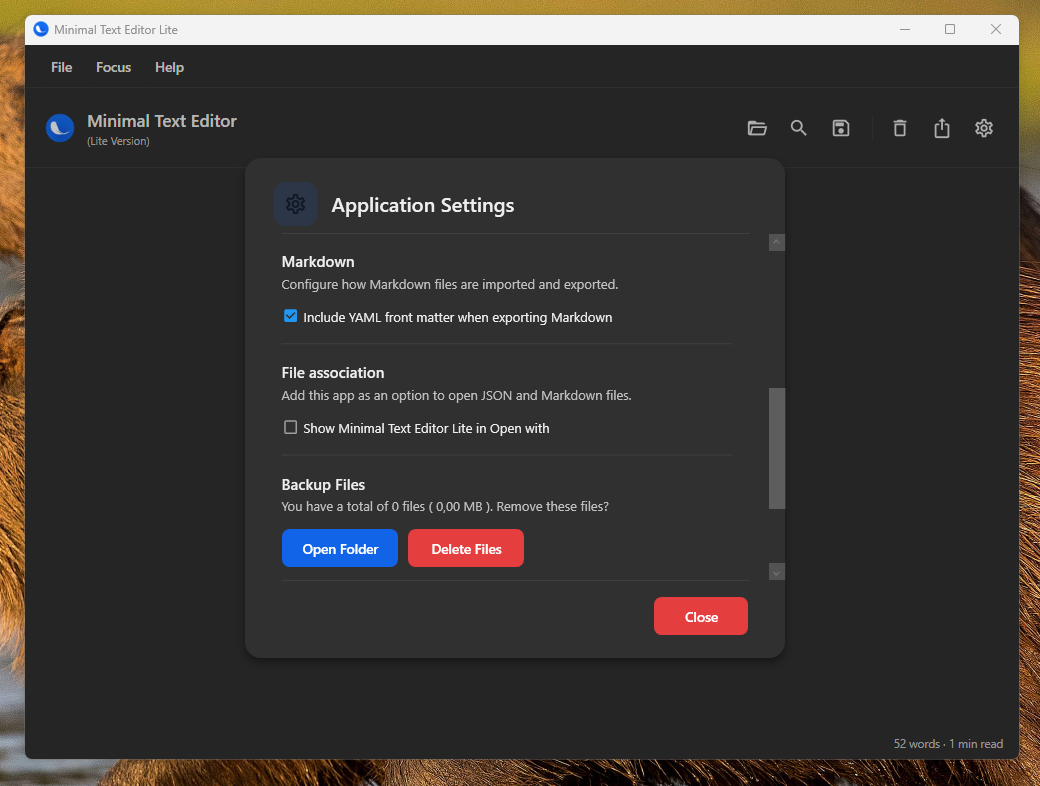1040x786 pixels.
Task: Enable Show Minimal Text Editor Lite in Open with
Action: (x=291, y=427)
